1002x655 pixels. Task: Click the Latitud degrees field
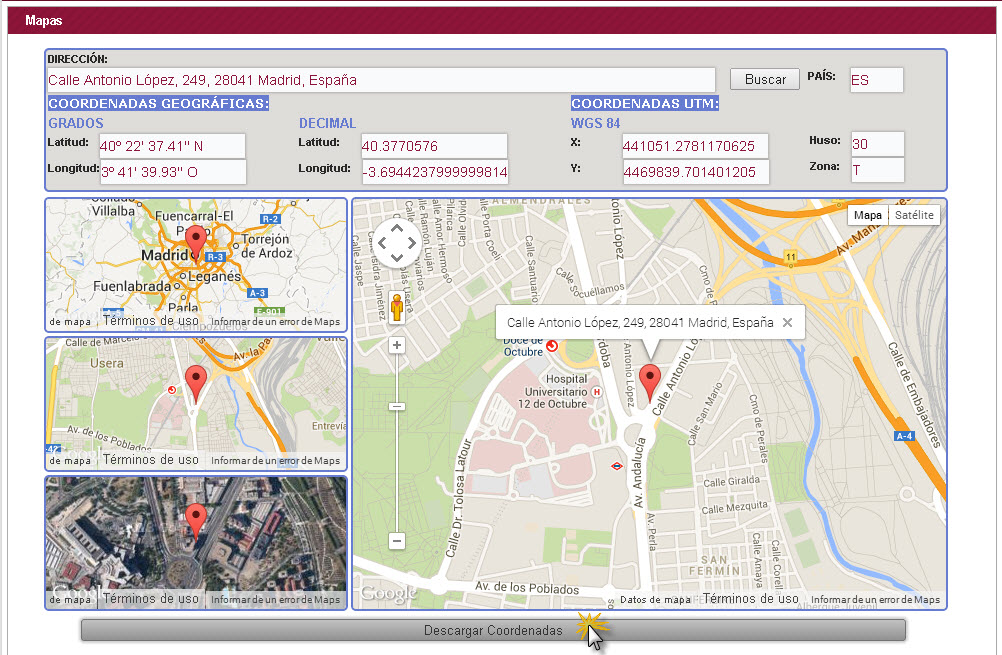coord(172,146)
